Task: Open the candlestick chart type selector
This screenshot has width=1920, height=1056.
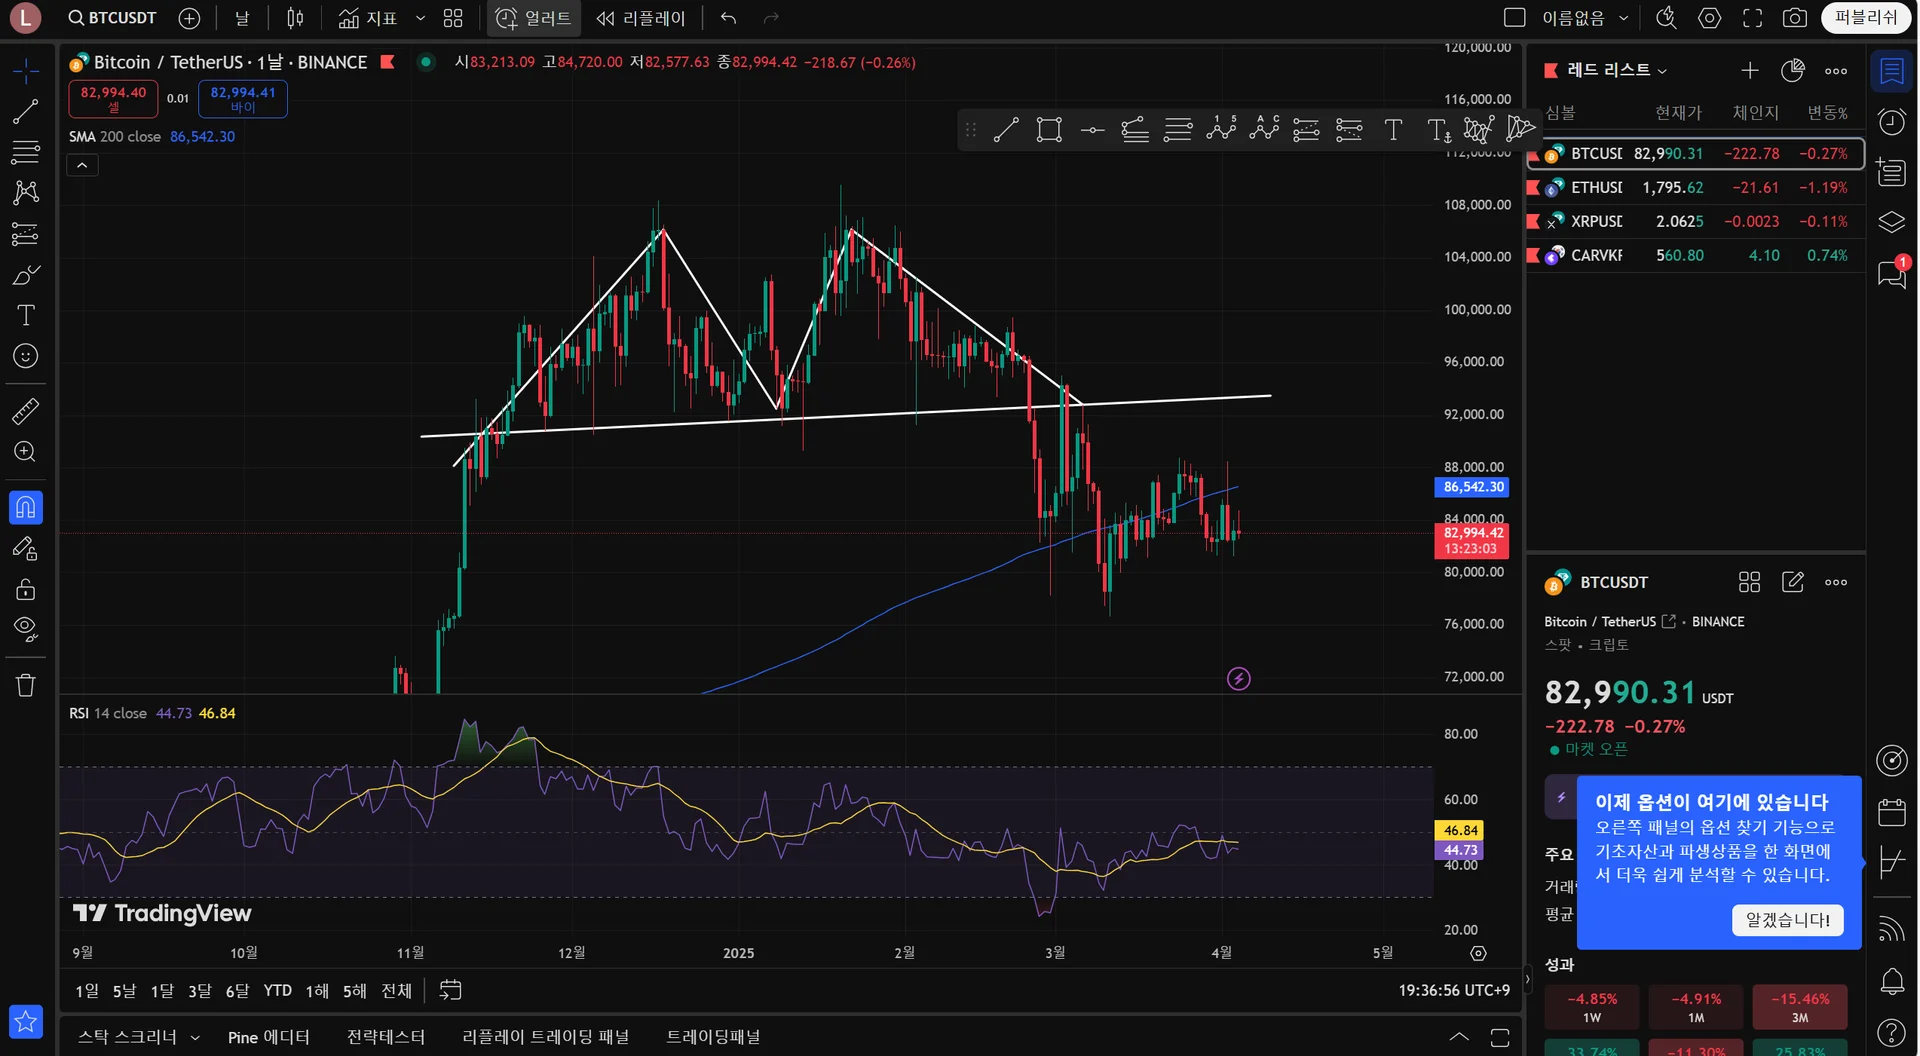Action: coord(295,18)
